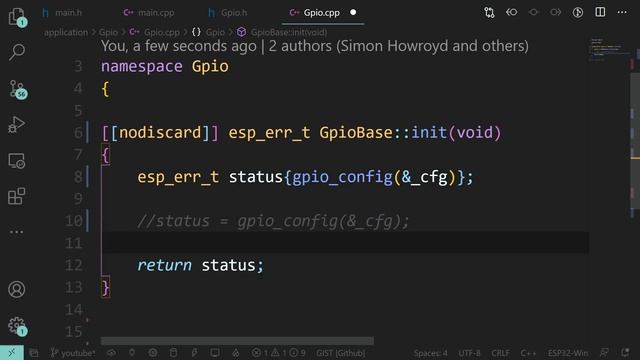
Task: Click the commented status line 10
Action: click(273, 221)
